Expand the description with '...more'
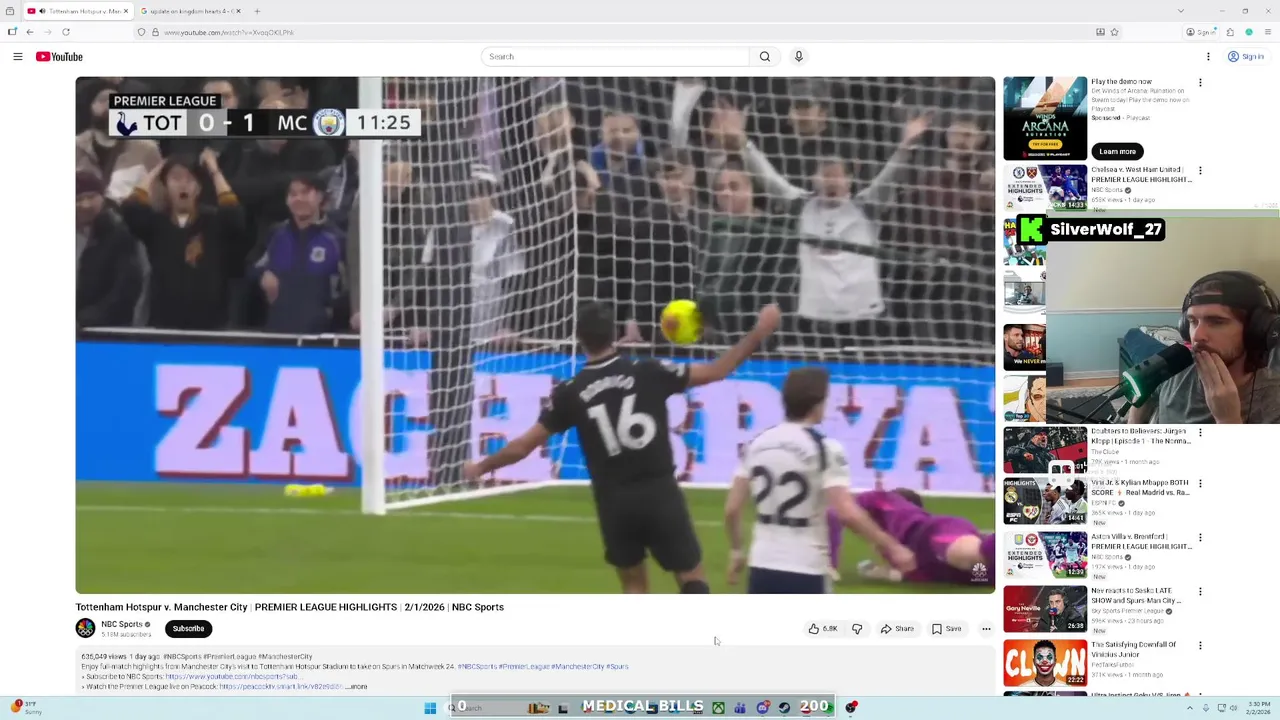This screenshot has height=720, width=1280. pos(357,687)
